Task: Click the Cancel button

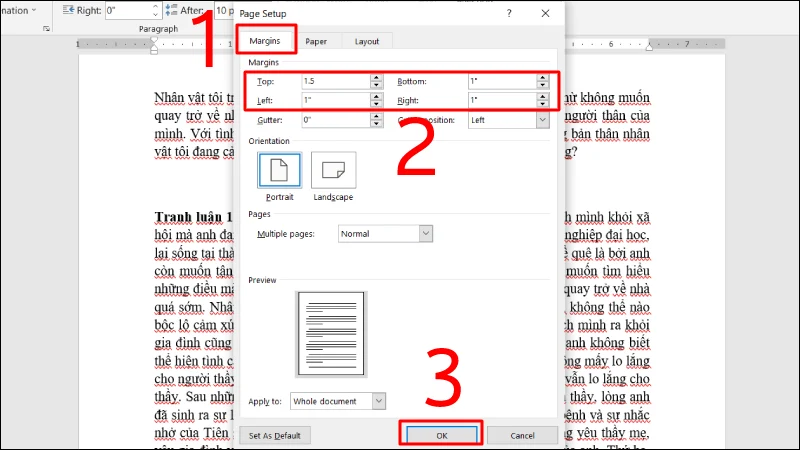Action: point(523,435)
